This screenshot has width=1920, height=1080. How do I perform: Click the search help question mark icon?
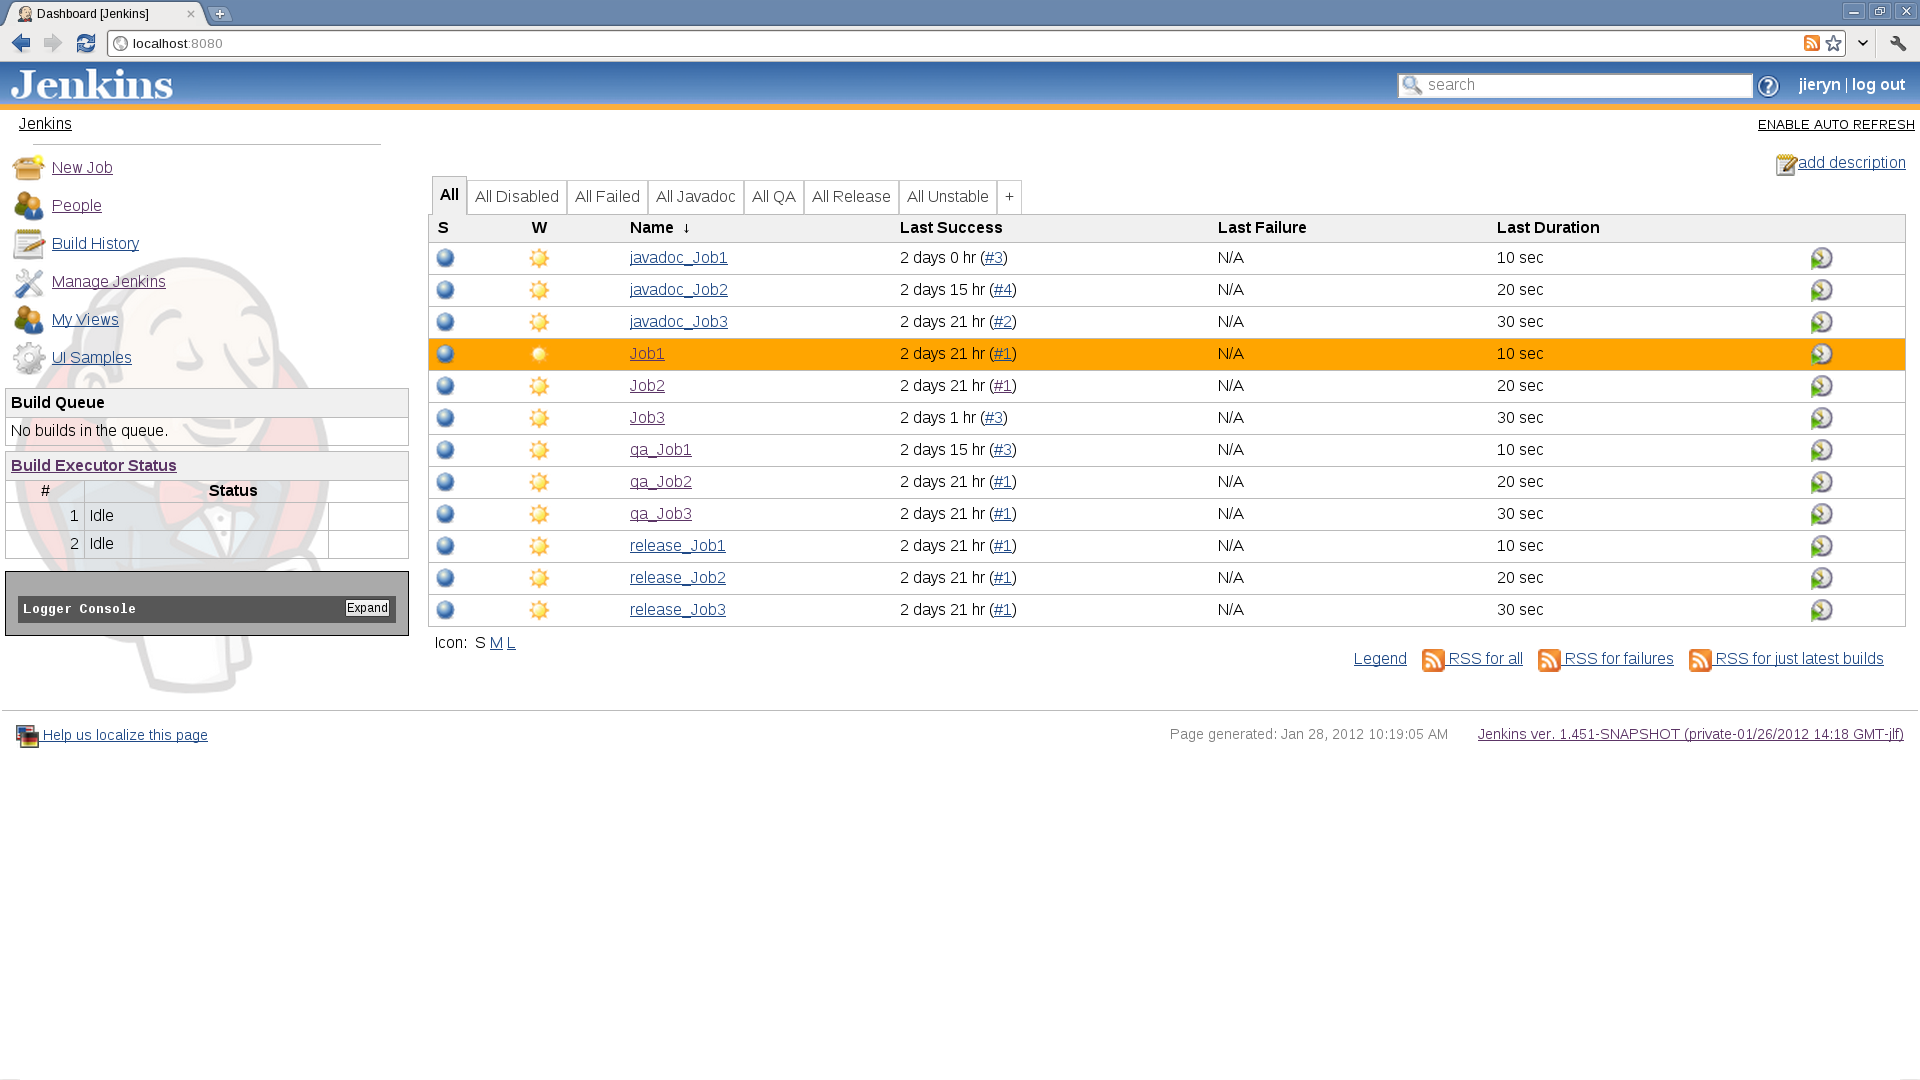pos(1768,86)
